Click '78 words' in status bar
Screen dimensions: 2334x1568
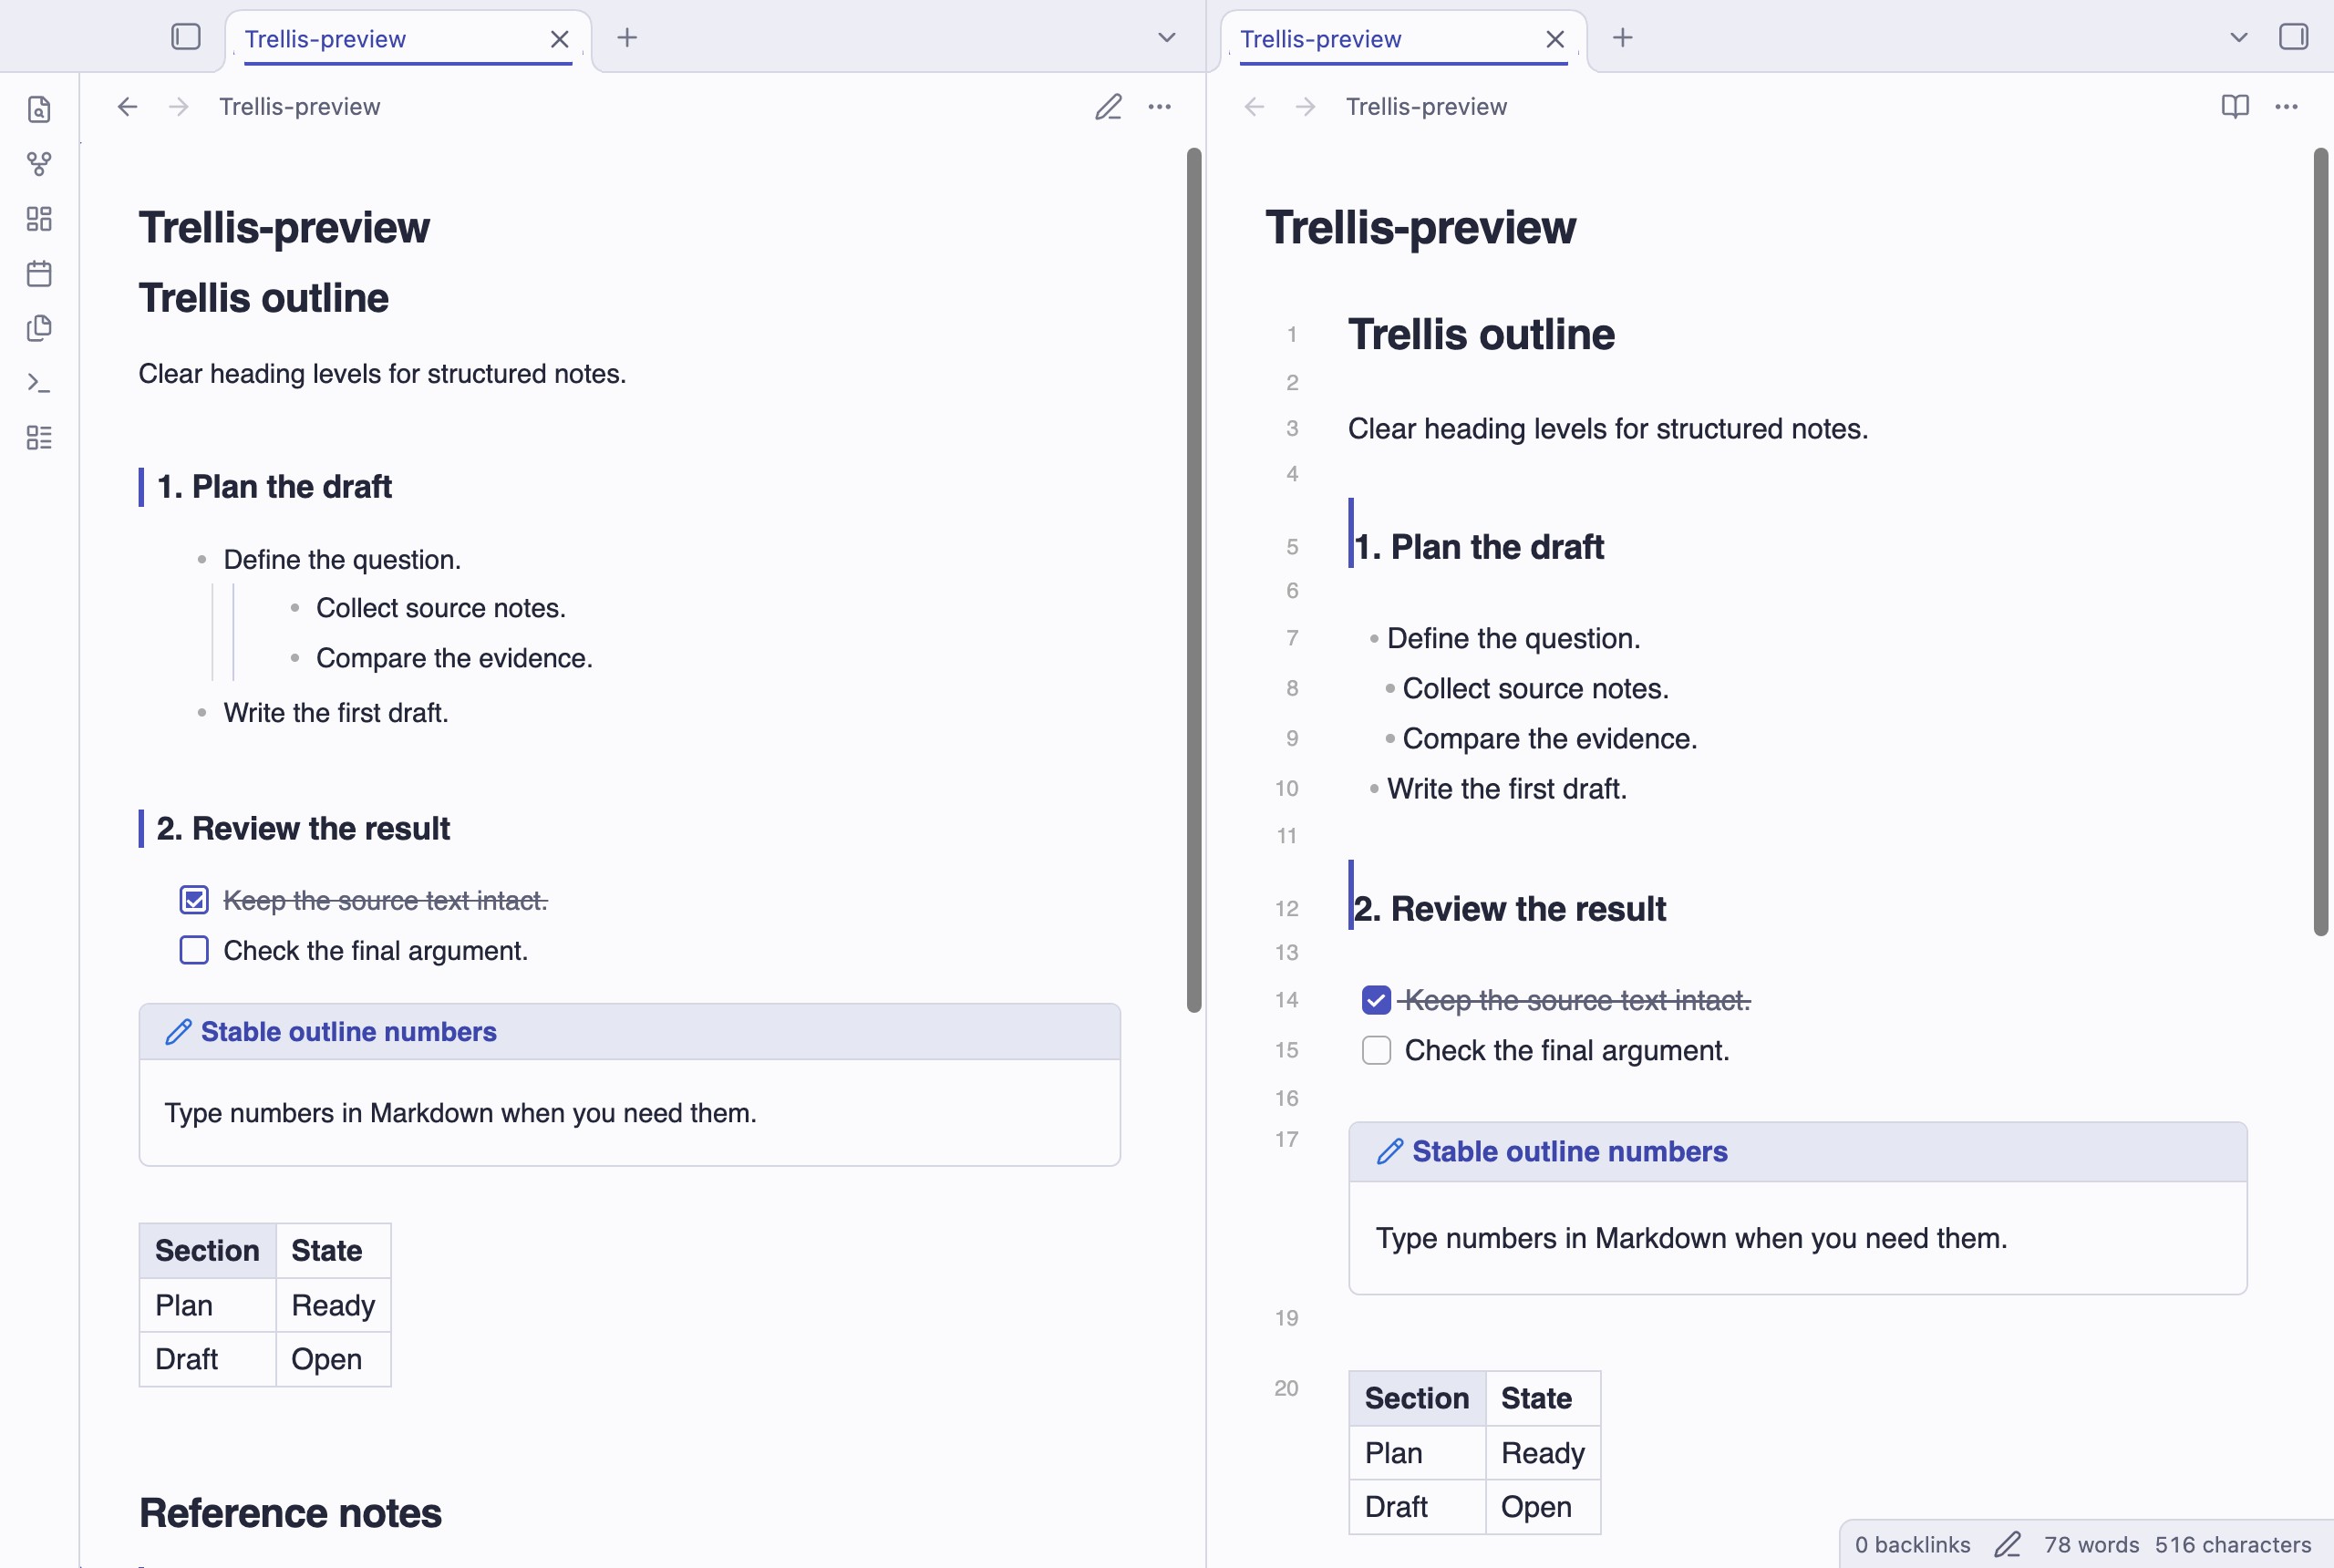[x=2091, y=1545]
